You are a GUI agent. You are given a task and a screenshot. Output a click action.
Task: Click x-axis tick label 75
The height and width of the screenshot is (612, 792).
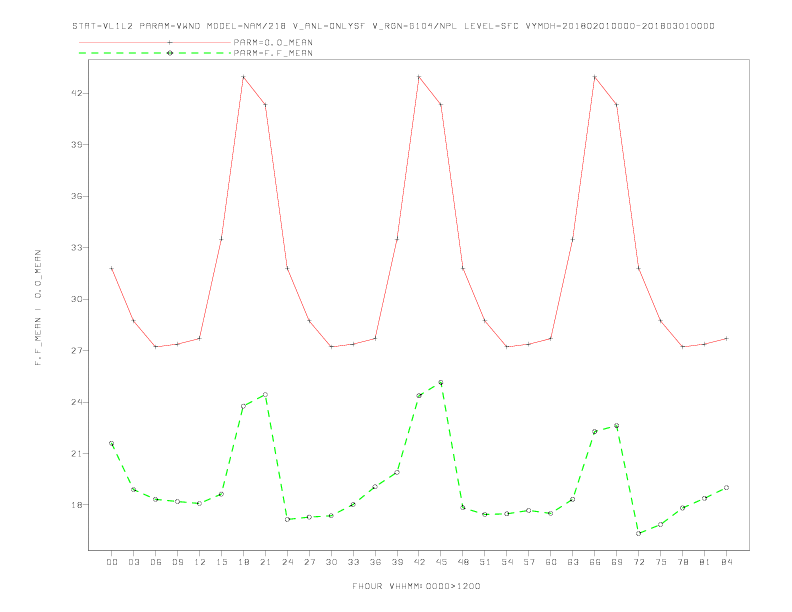[661, 562]
